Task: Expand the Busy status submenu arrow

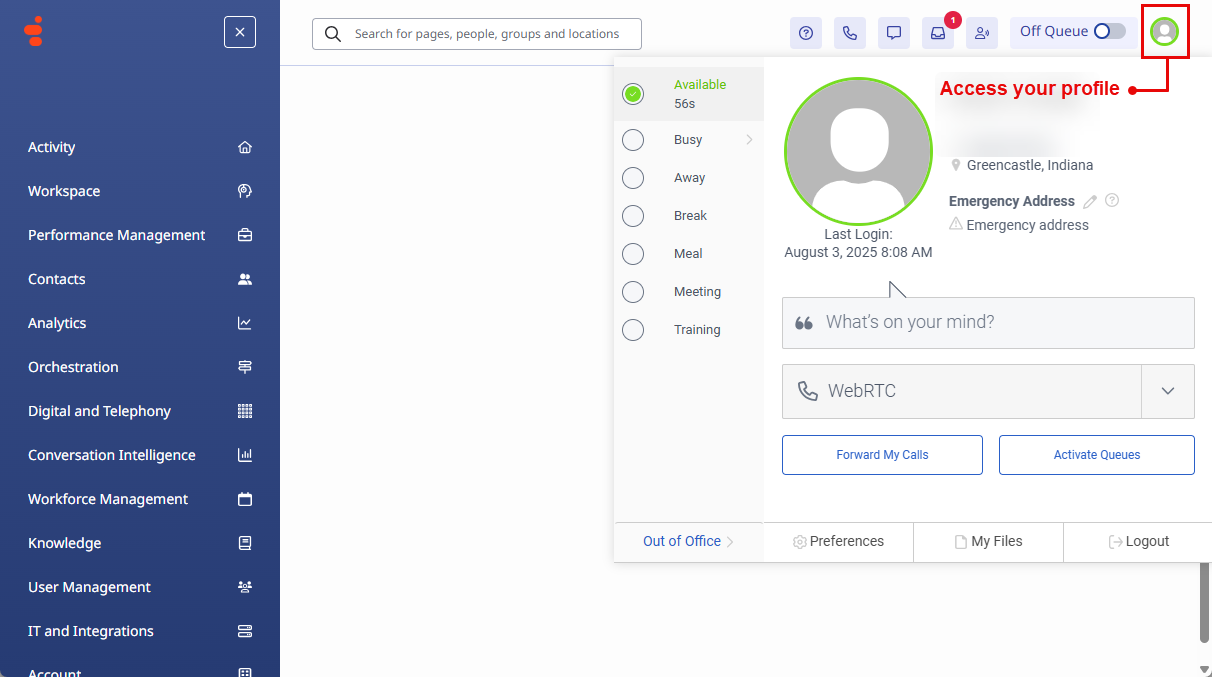Action: tap(749, 140)
